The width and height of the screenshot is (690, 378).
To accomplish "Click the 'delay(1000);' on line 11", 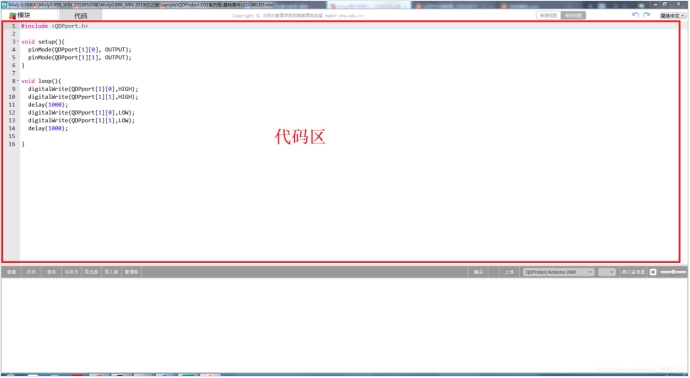I will [x=48, y=105].
